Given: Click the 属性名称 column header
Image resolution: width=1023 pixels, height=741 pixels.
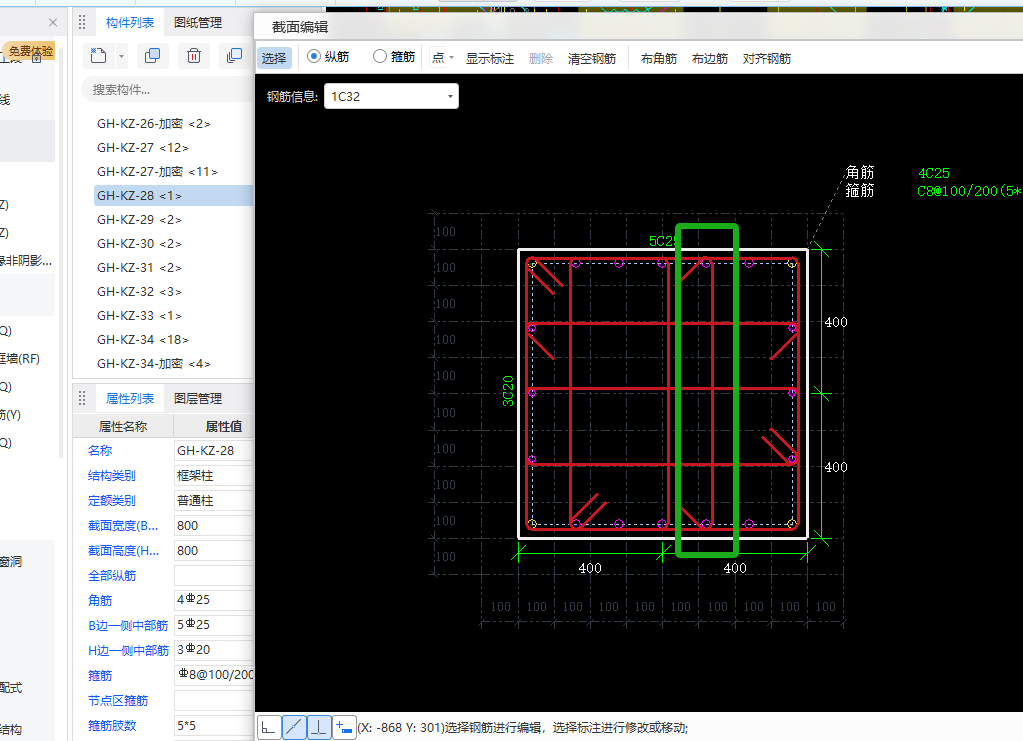Looking at the screenshot, I should pyautogui.click(x=123, y=427).
